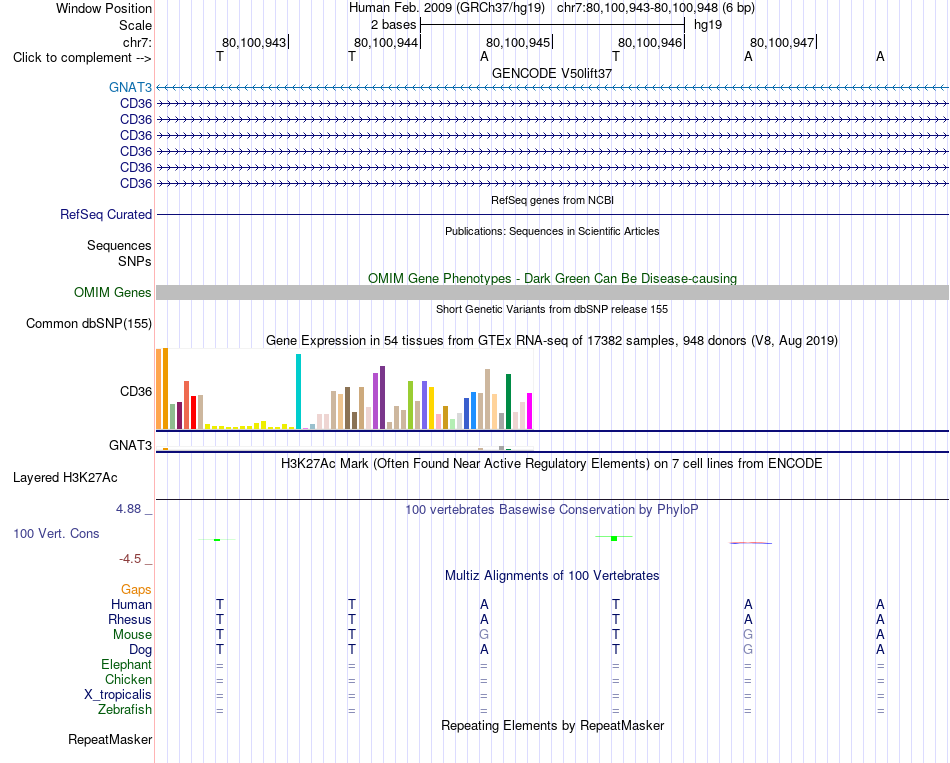Click the gray OMIM Genes bar
The image size is (950, 763).
pyautogui.click(x=552, y=293)
